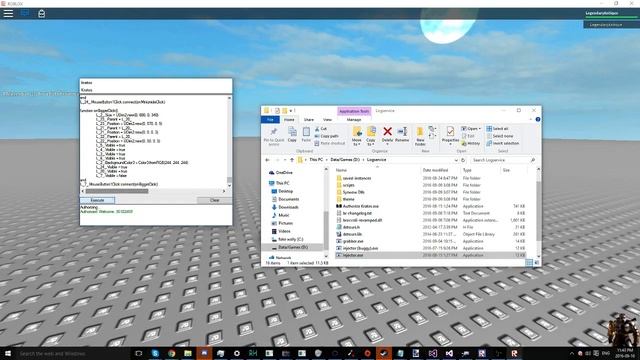Click Execute in the Kratos window
This screenshot has height=360, width=640.
click(97, 200)
